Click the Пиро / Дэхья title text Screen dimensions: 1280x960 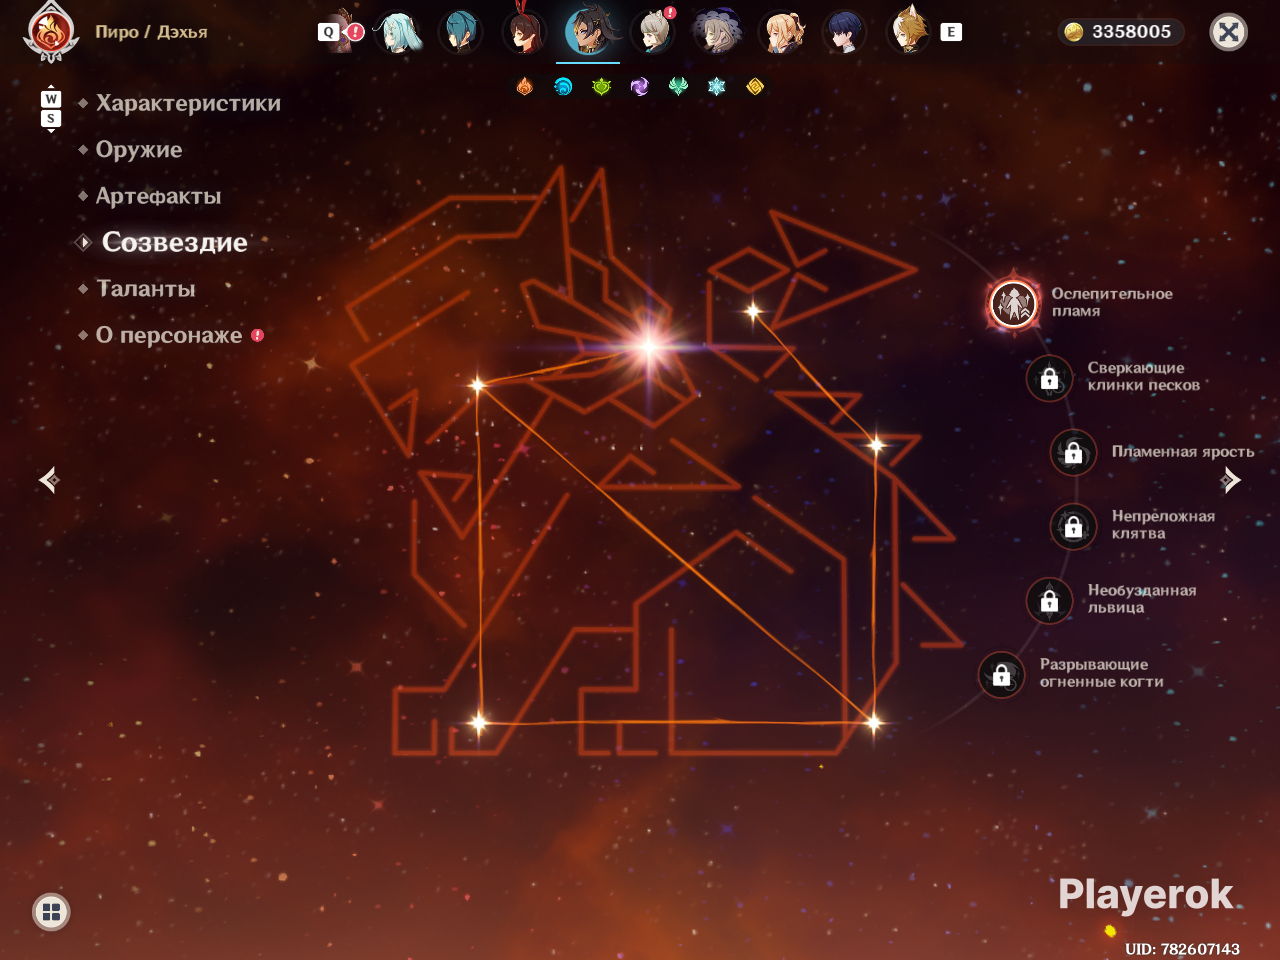coord(151,32)
